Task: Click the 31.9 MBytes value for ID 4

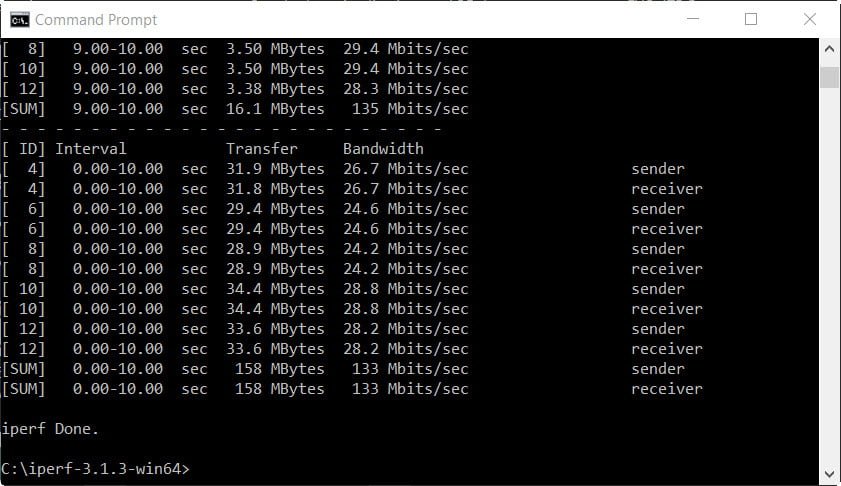Action: 275,169
